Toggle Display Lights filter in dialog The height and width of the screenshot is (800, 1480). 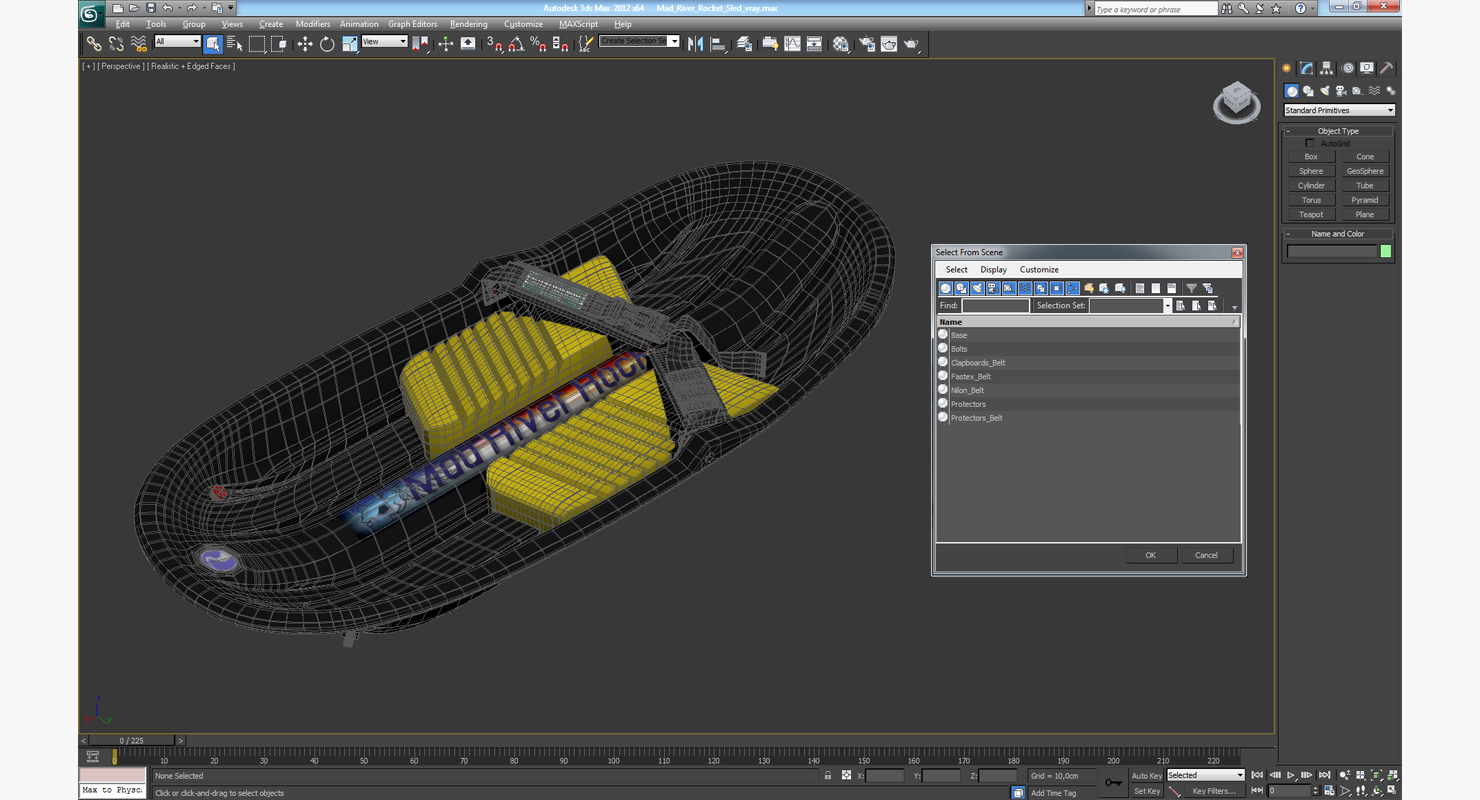(x=977, y=288)
